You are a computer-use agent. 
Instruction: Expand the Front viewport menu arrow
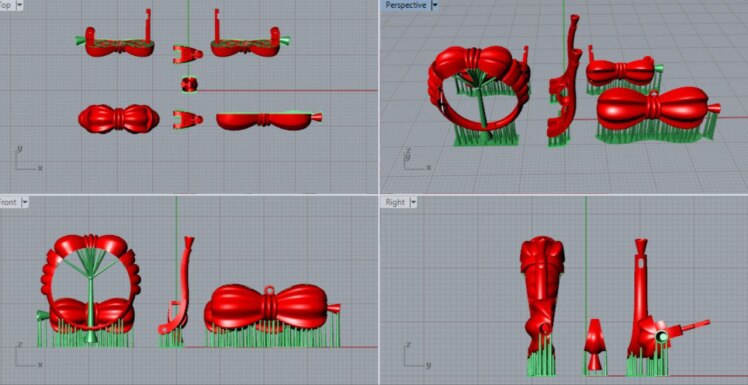pyautogui.click(x=24, y=202)
